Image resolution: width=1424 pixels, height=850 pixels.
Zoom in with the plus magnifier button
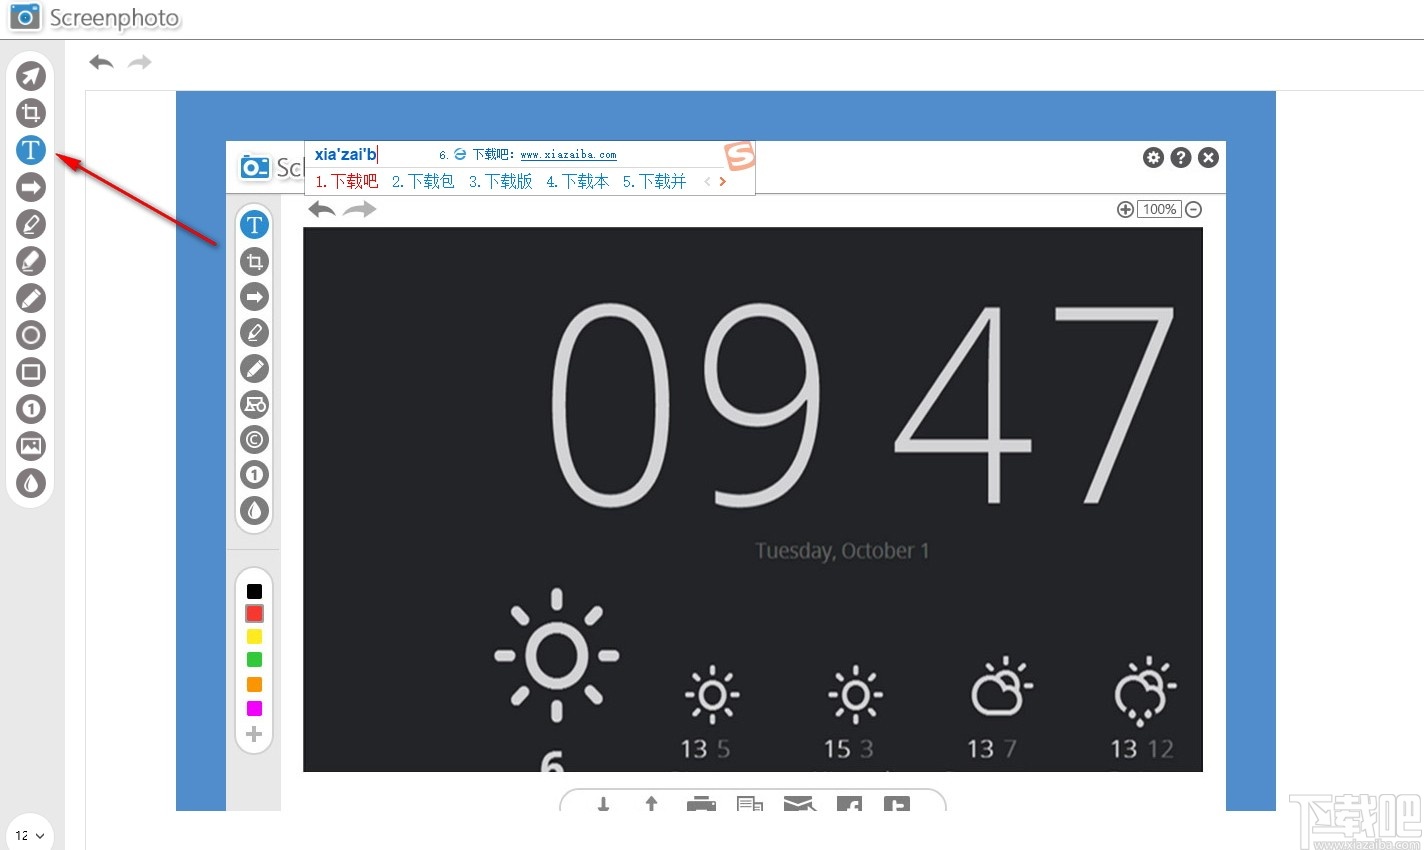1125,209
